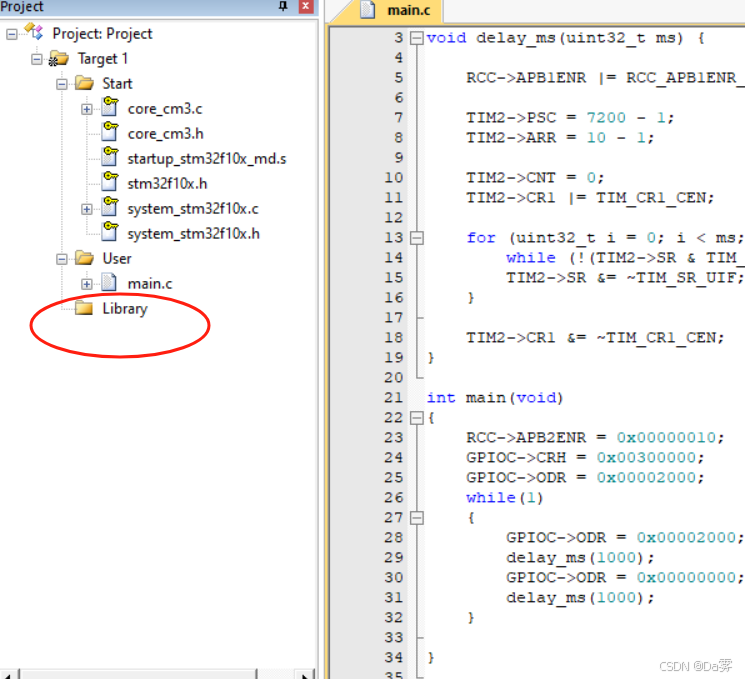Screen dimensions: 745x679
Task: Collapse the User group folder
Action: 62,259
